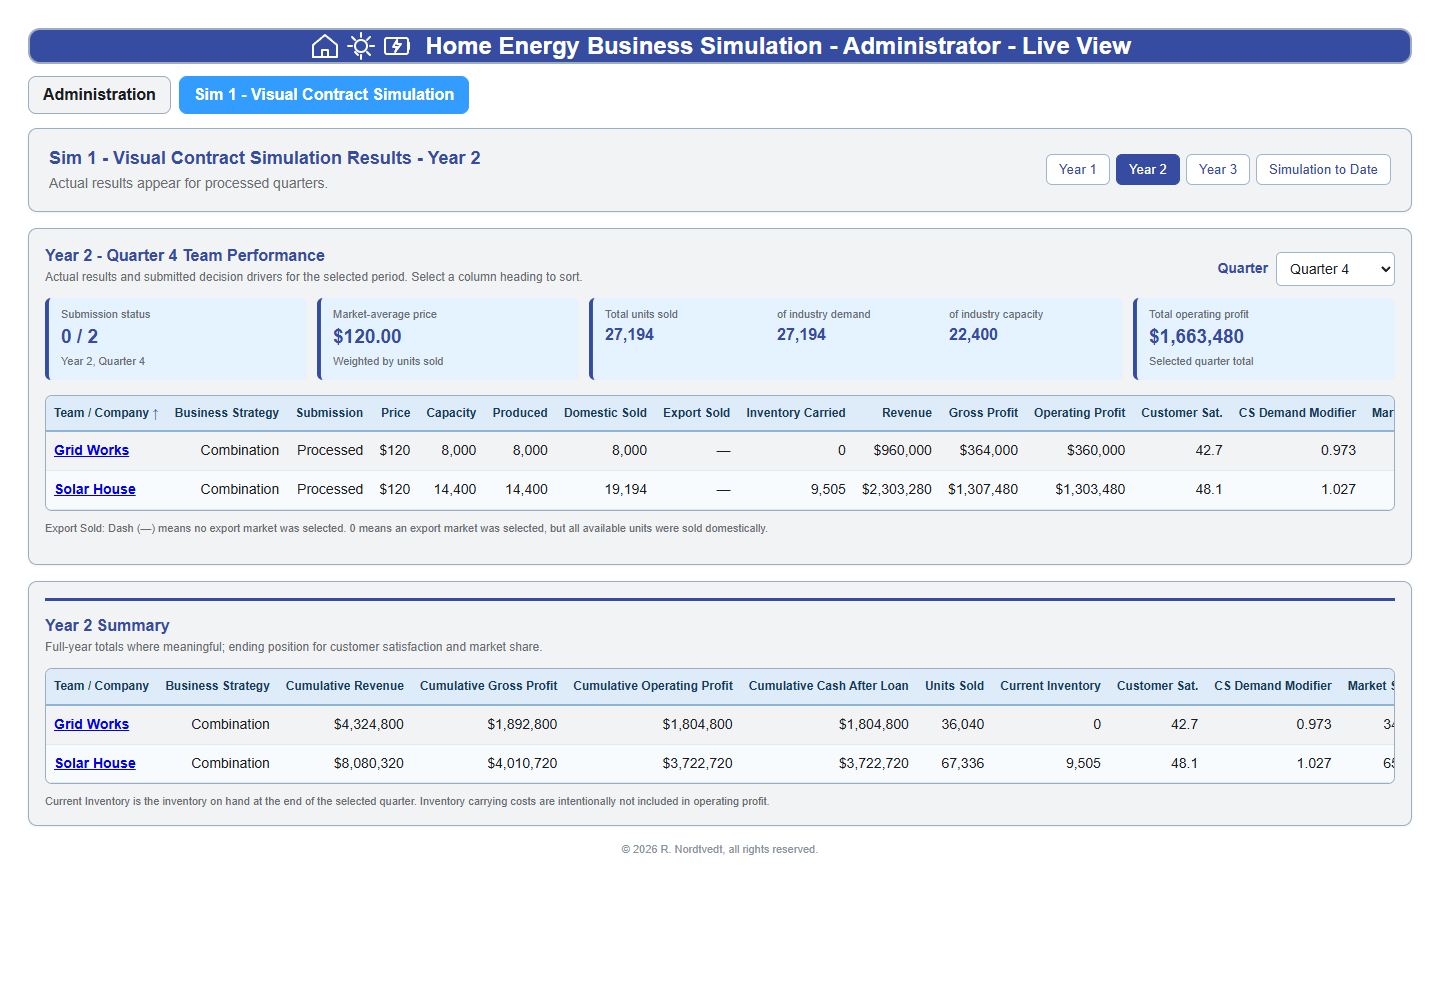Open Sim 1 - Visual Contract Simulation tab
This screenshot has width=1440, height=1000.
tap(324, 95)
